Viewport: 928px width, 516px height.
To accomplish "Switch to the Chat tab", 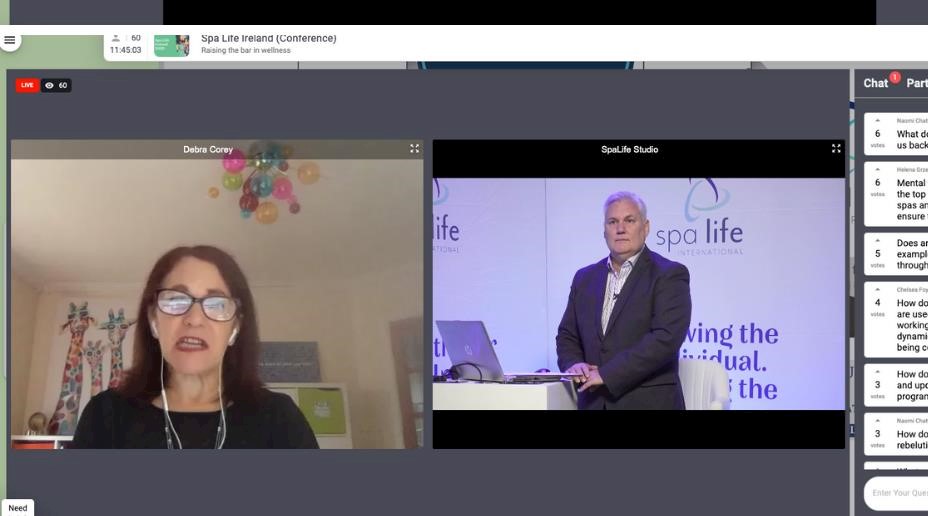I will [875, 83].
